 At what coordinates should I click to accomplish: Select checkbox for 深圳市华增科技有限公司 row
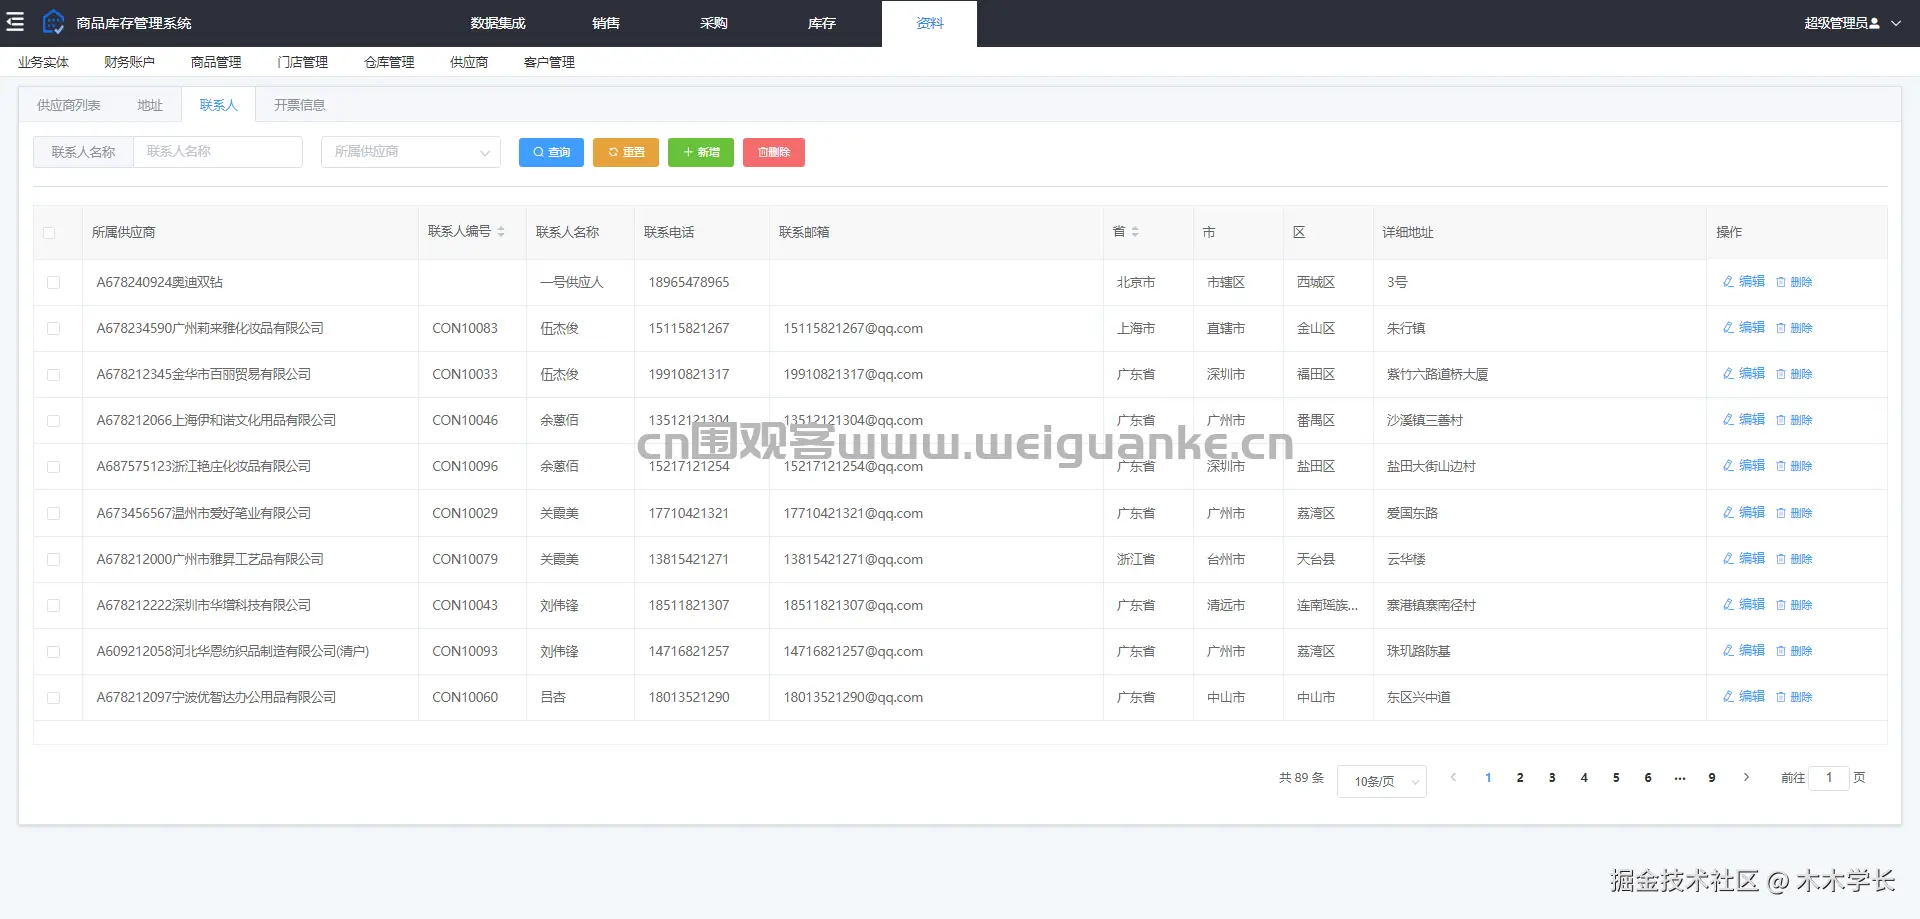[54, 606]
